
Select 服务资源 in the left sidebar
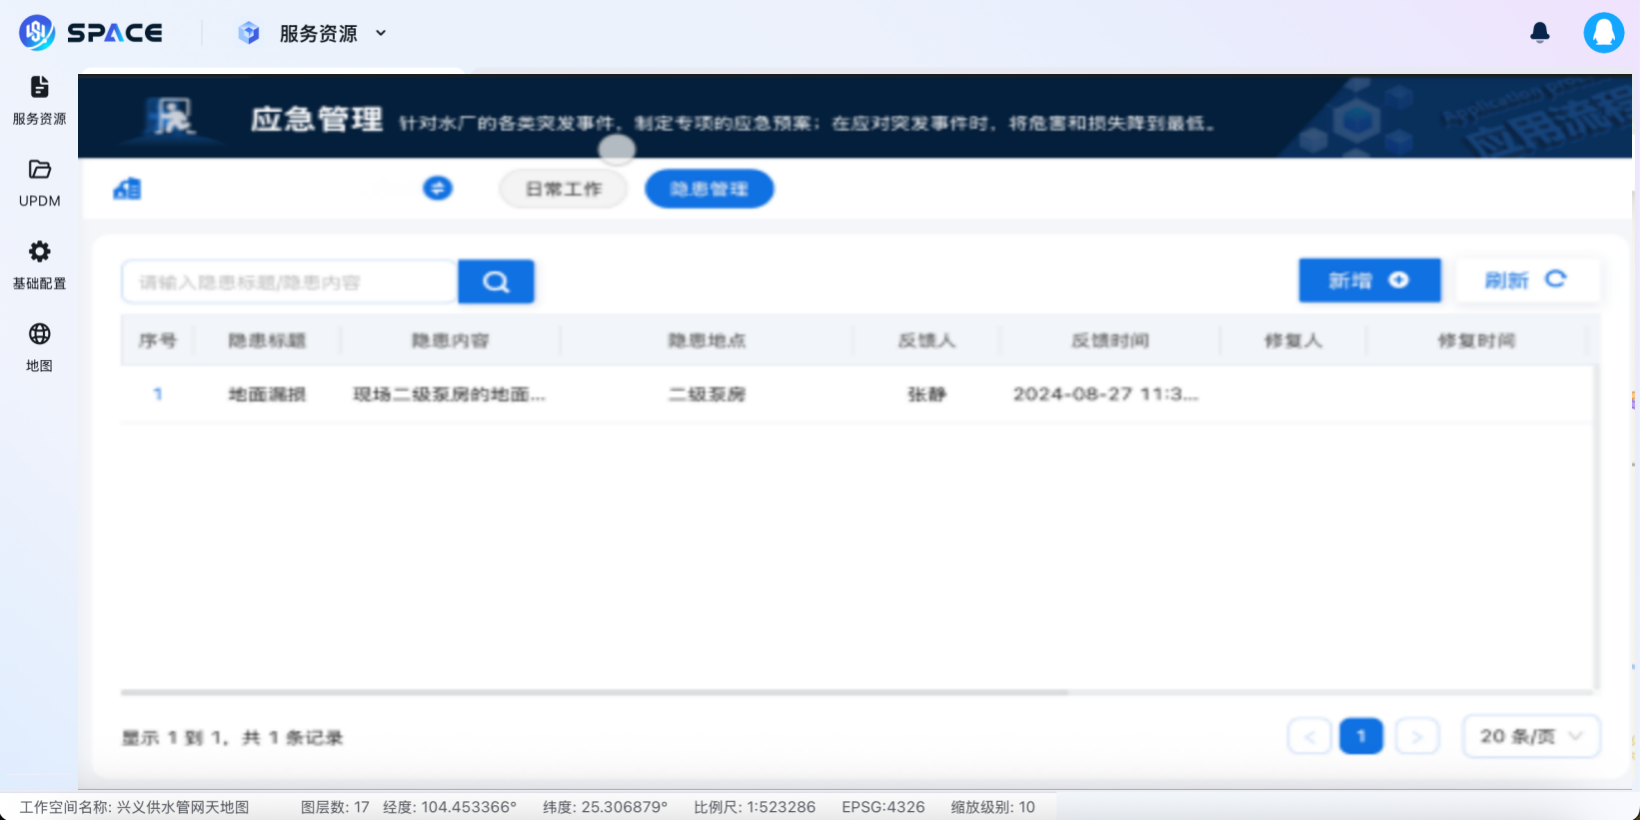(x=40, y=101)
